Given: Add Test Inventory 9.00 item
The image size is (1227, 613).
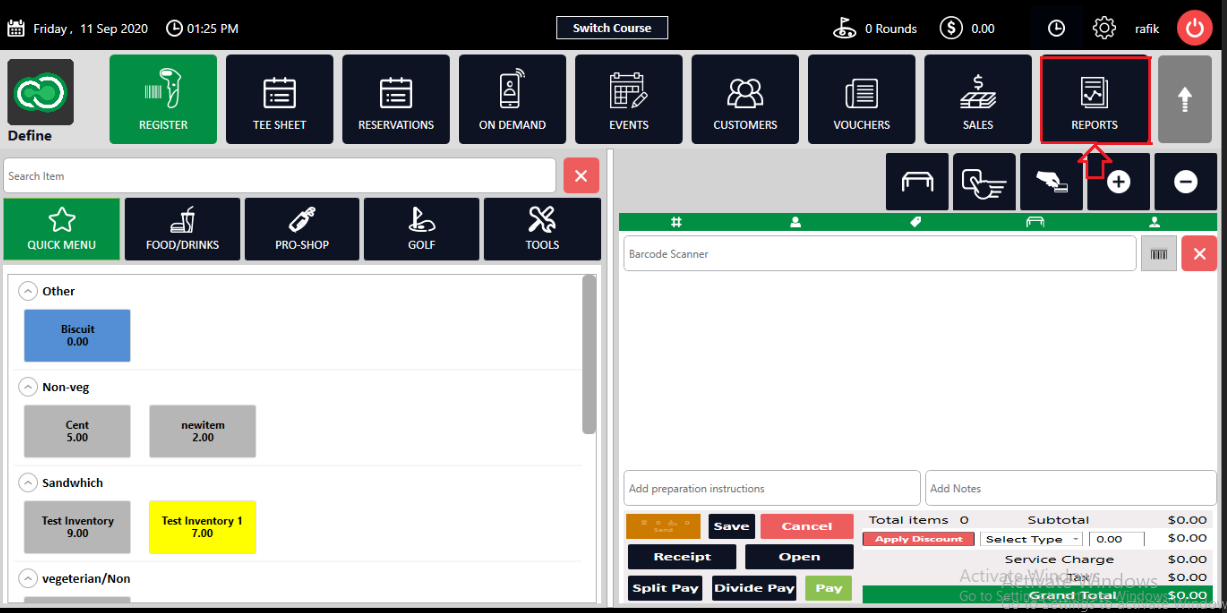Looking at the screenshot, I should coord(77,527).
